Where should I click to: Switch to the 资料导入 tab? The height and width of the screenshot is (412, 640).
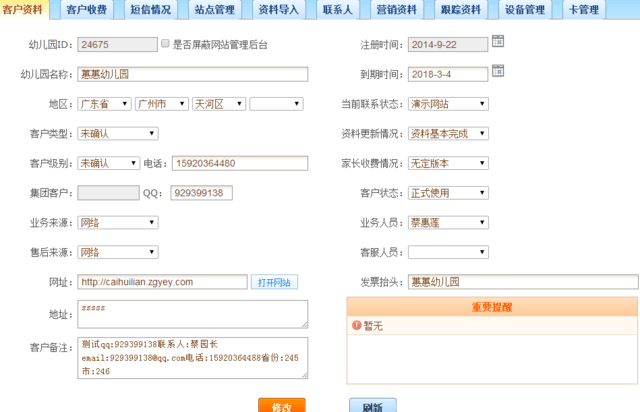(x=279, y=9)
